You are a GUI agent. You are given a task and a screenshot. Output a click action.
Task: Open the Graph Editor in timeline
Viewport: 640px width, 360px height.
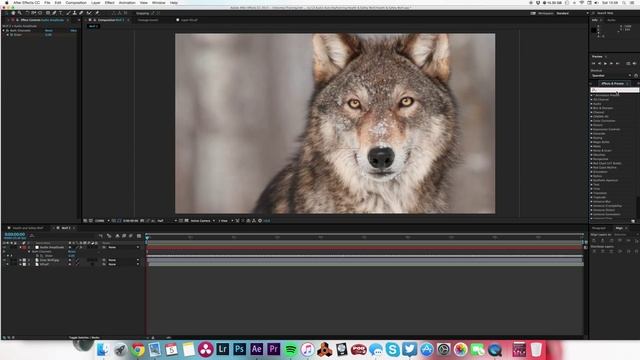click(x=139, y=236)
